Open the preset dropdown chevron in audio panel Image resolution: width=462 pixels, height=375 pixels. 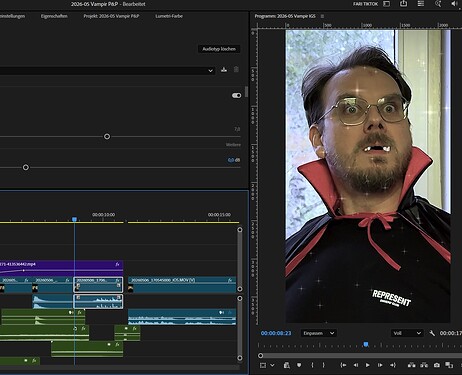210,71
